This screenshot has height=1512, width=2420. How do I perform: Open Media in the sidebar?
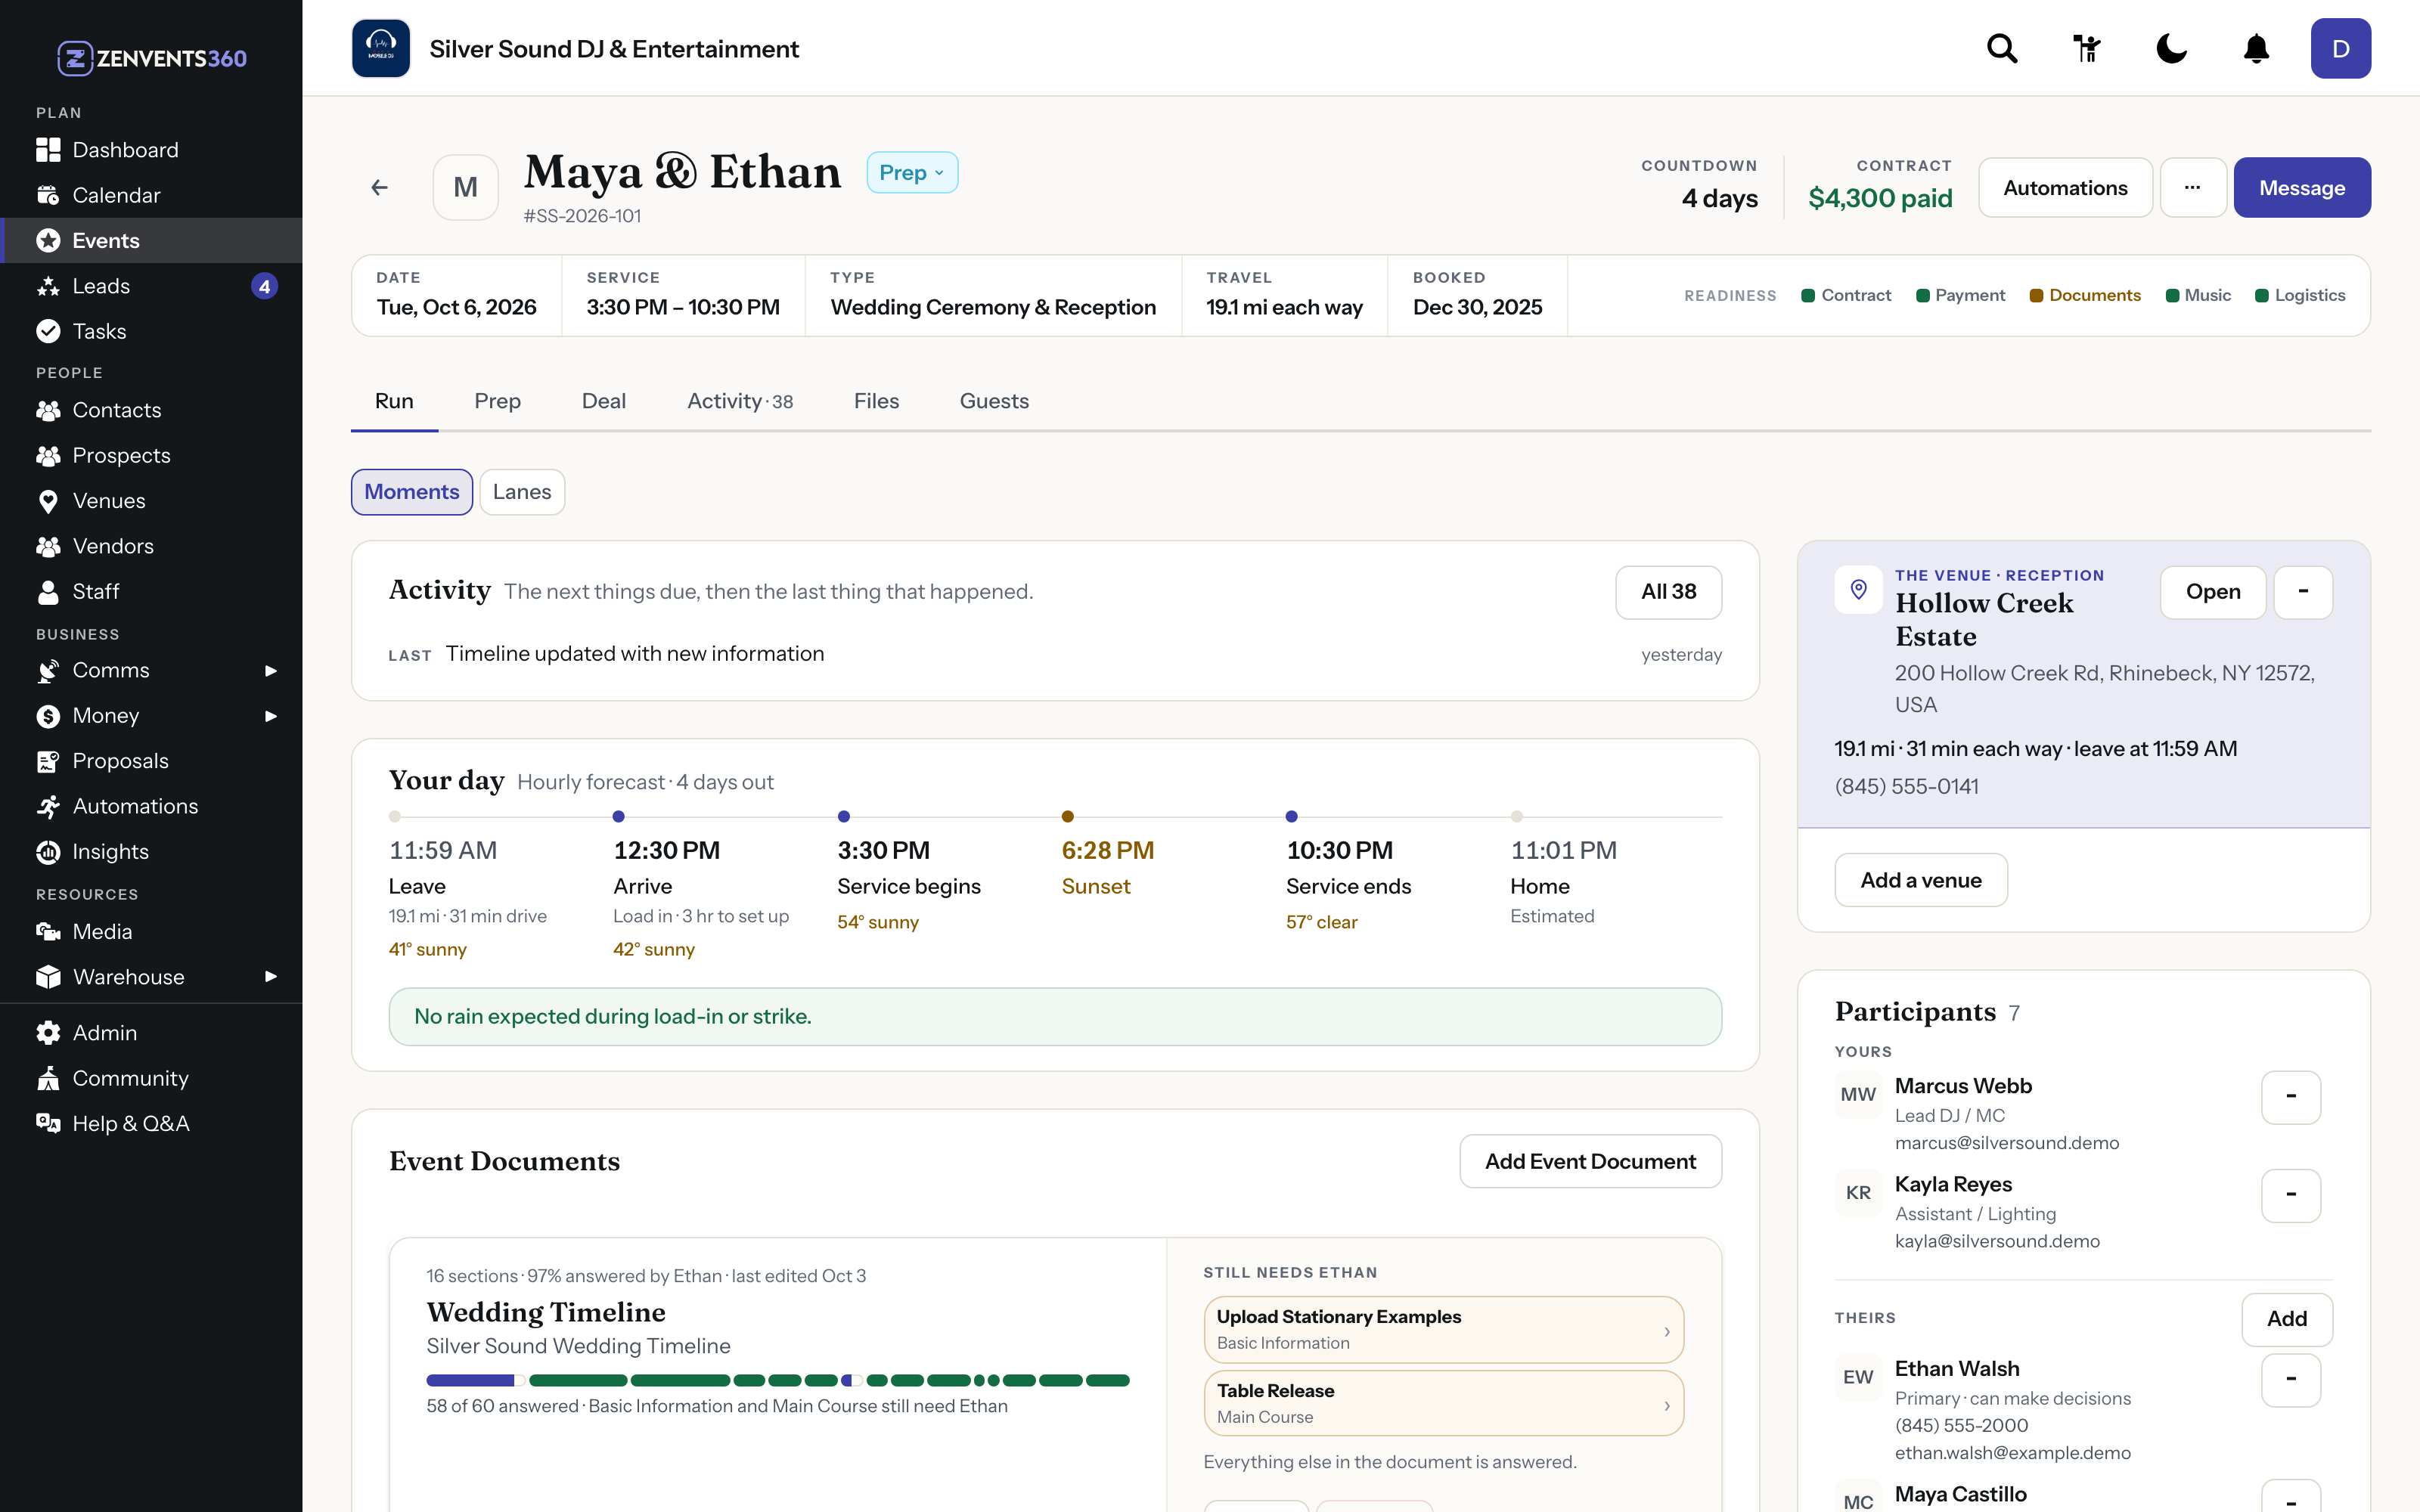coord(151,932)
